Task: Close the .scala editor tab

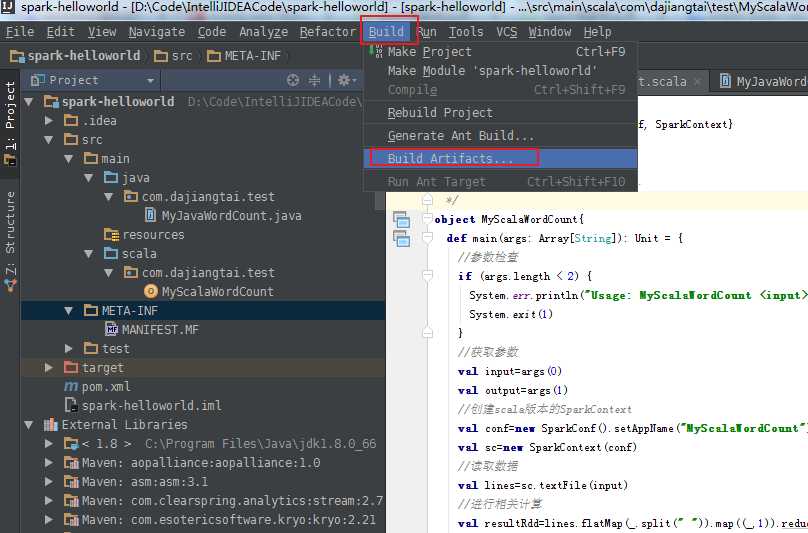Action: (697, 81)
